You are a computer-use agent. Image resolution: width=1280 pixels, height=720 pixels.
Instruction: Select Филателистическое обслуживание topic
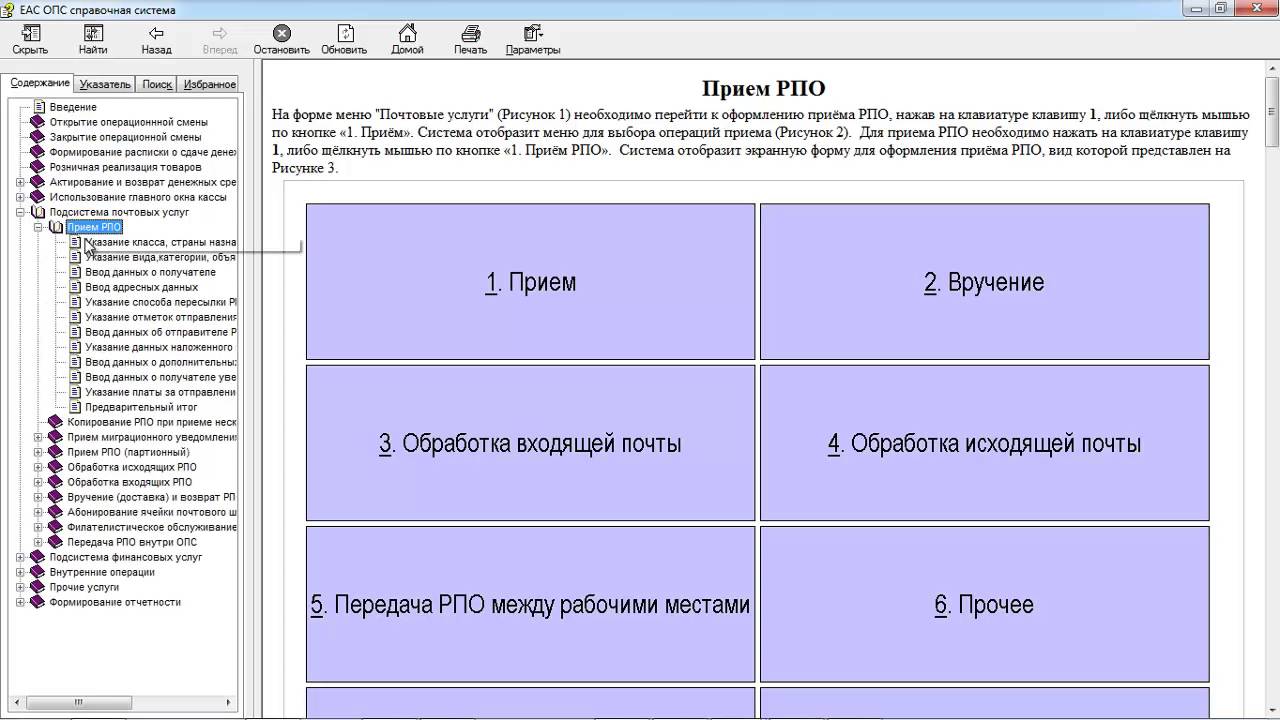click(x=152, y=527)
